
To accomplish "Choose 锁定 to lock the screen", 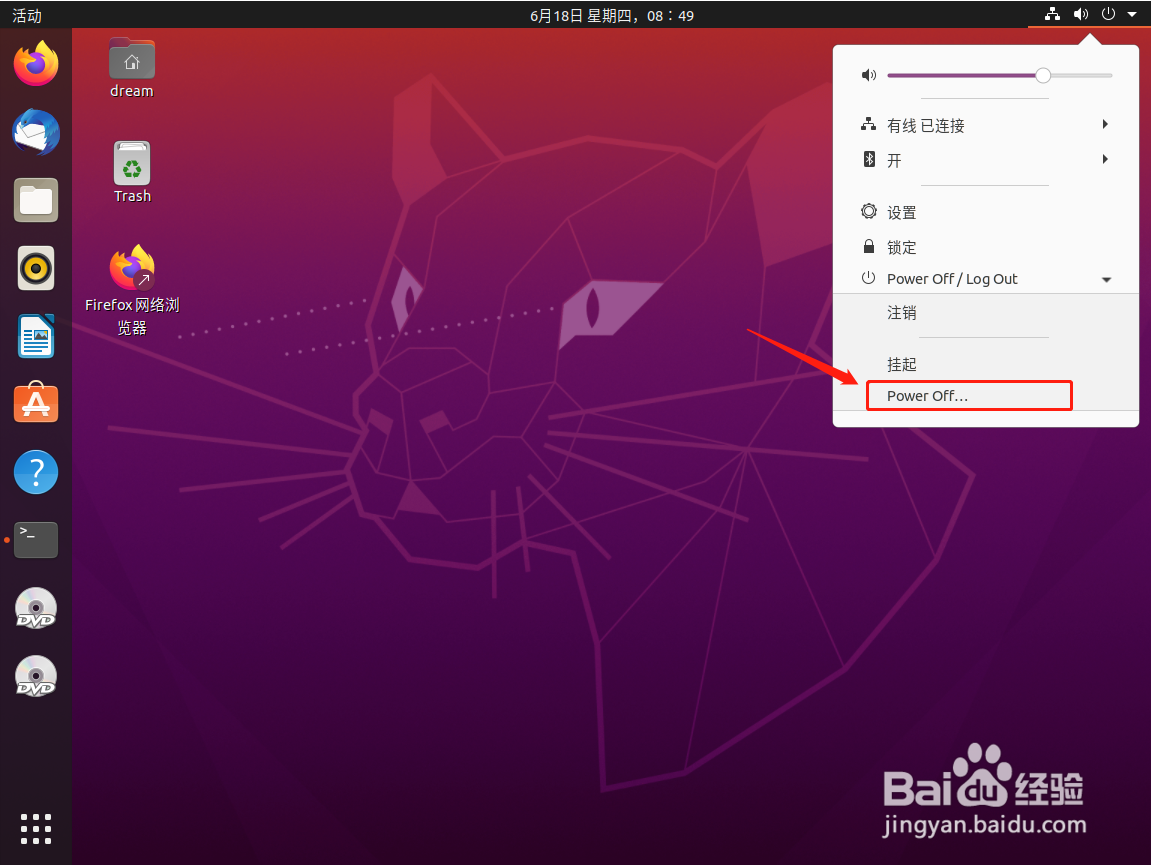I will tap(986, 247).
